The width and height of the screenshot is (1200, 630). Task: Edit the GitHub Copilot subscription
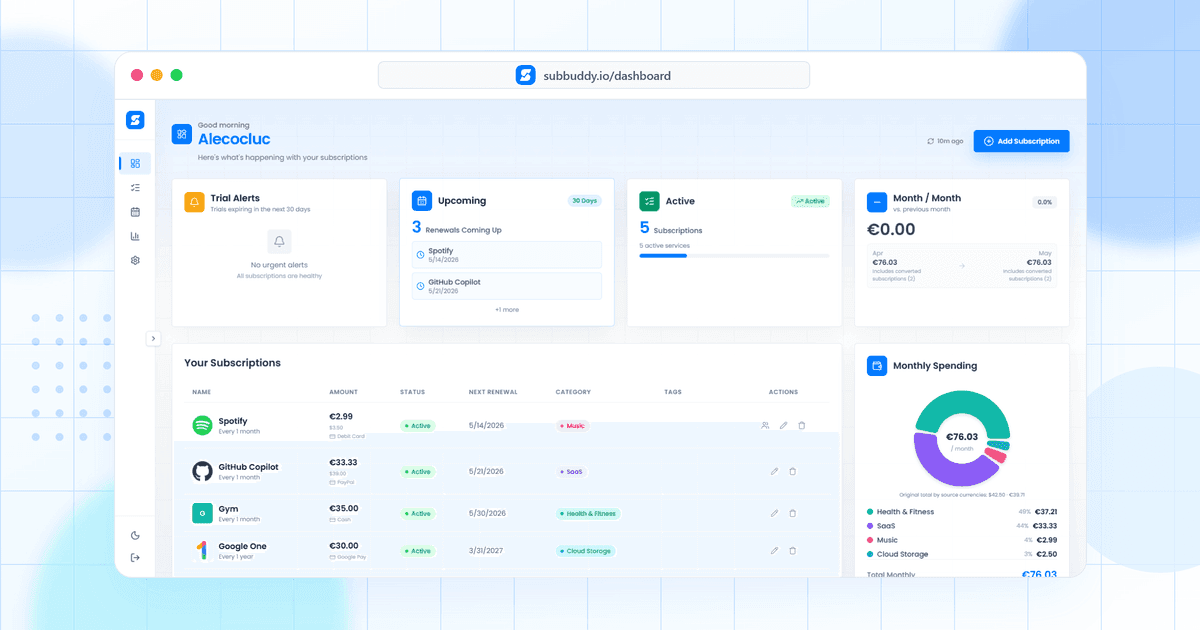(x=774, y=471)
